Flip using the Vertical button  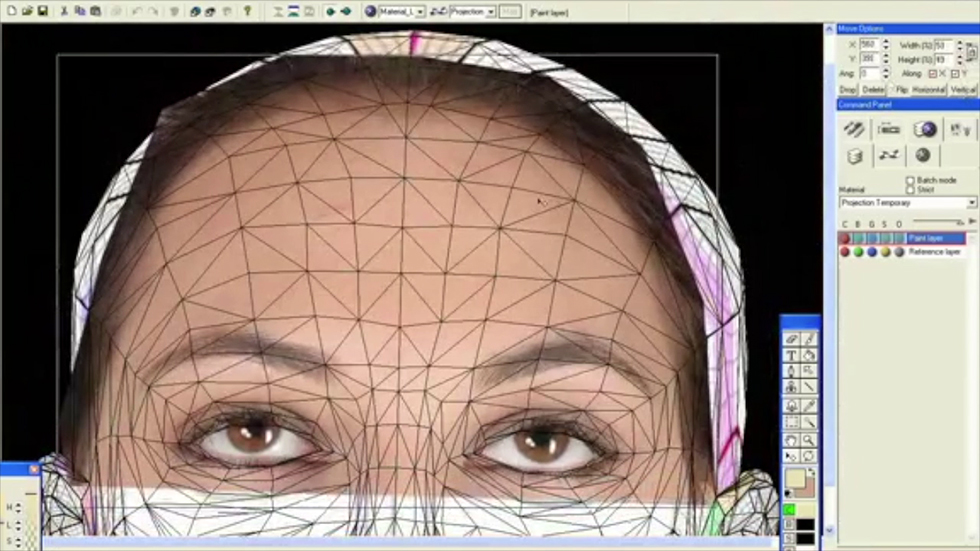click(963, 90)
